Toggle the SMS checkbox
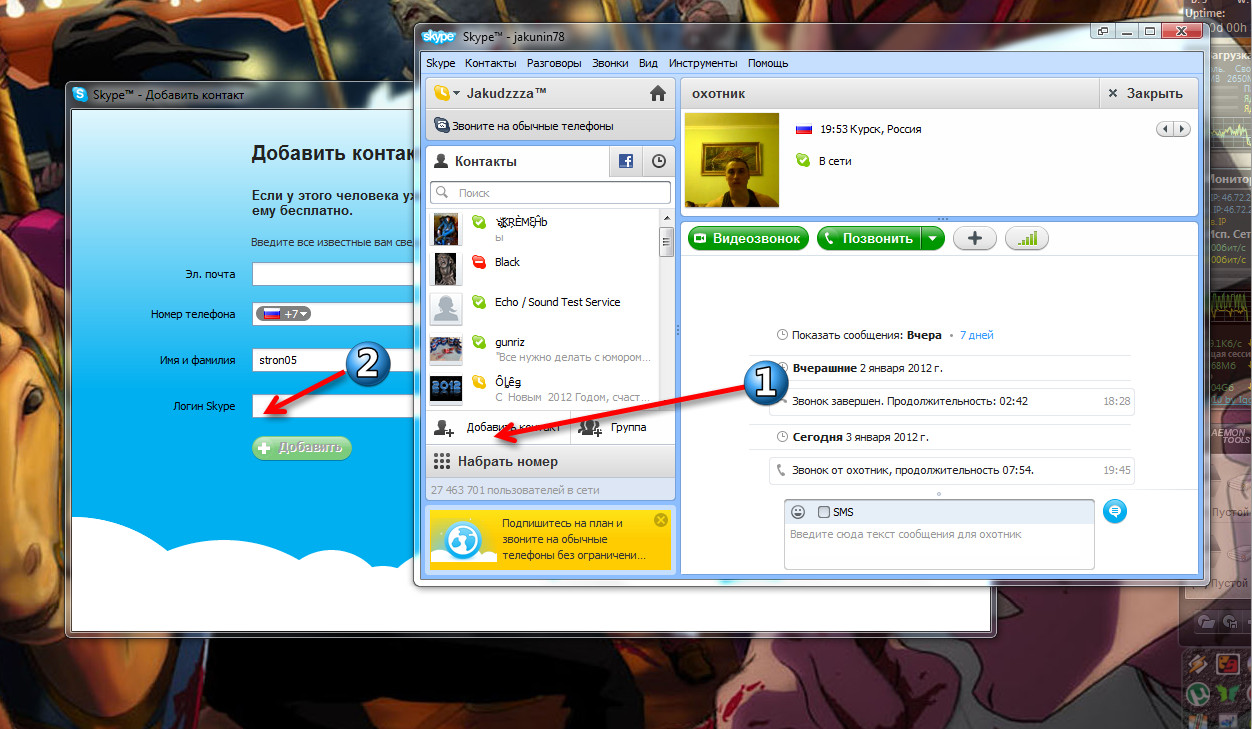1252x729 pixels. point(824,512)
